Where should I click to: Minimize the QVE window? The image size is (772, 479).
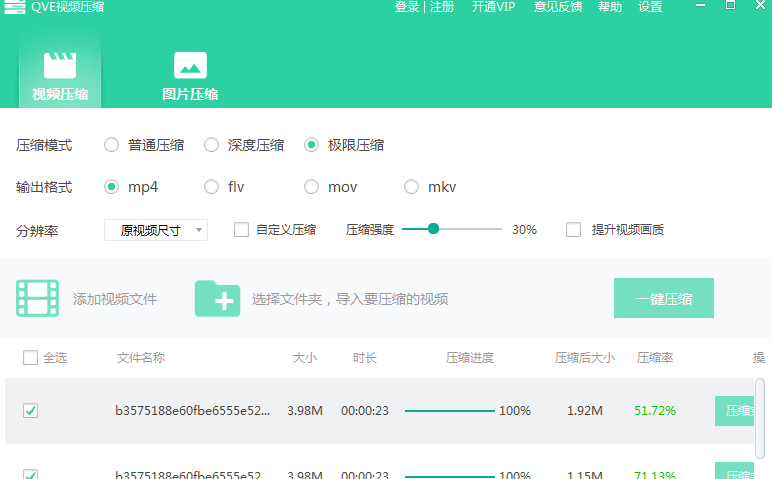click(x=701, y=5)
